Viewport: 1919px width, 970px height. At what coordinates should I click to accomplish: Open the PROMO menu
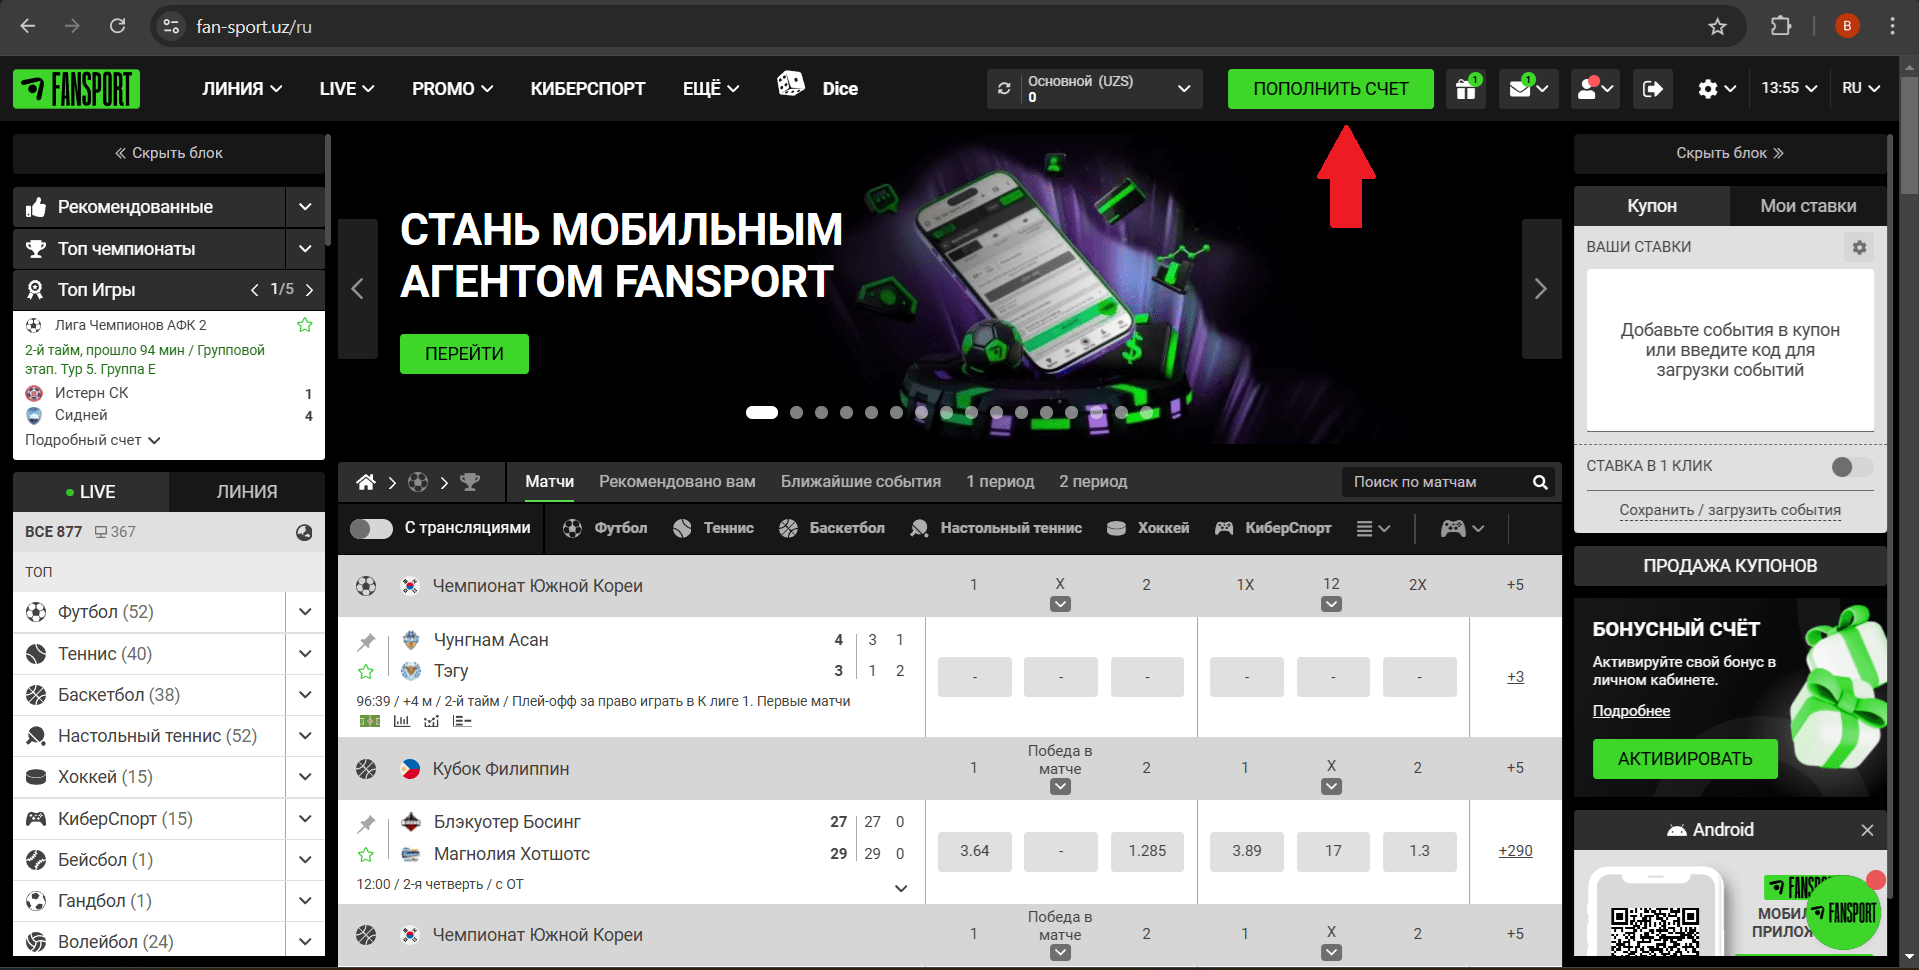pyautogui.click(x=453, y=89)
